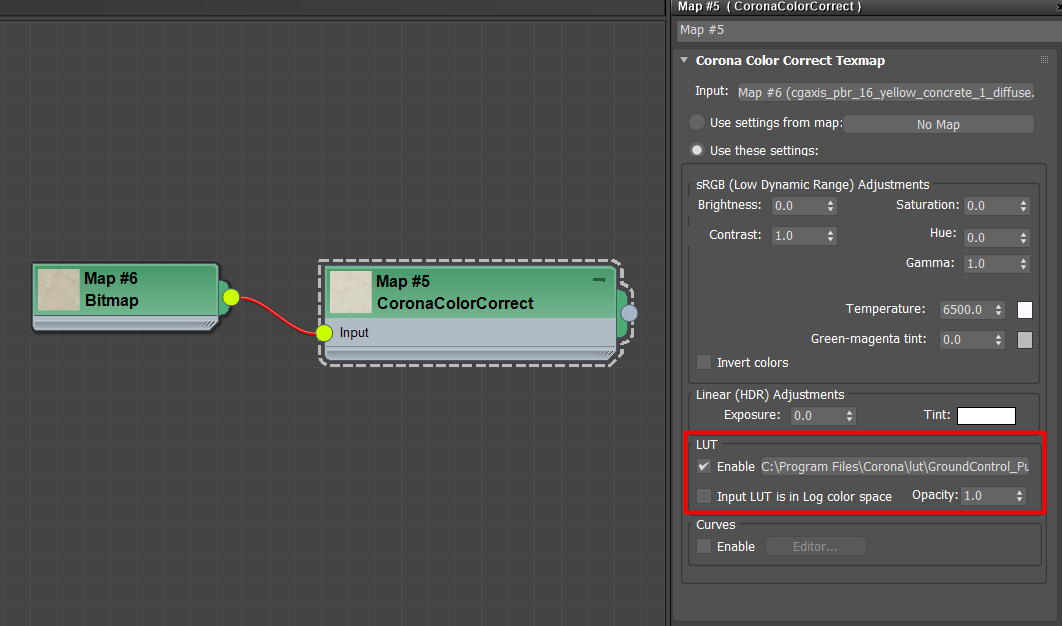Image resolution: width=1062 pixels, height=626 pixels.
Task: Collapse the Corona Color Correct Texmap rollout
Action: point(684,61)
